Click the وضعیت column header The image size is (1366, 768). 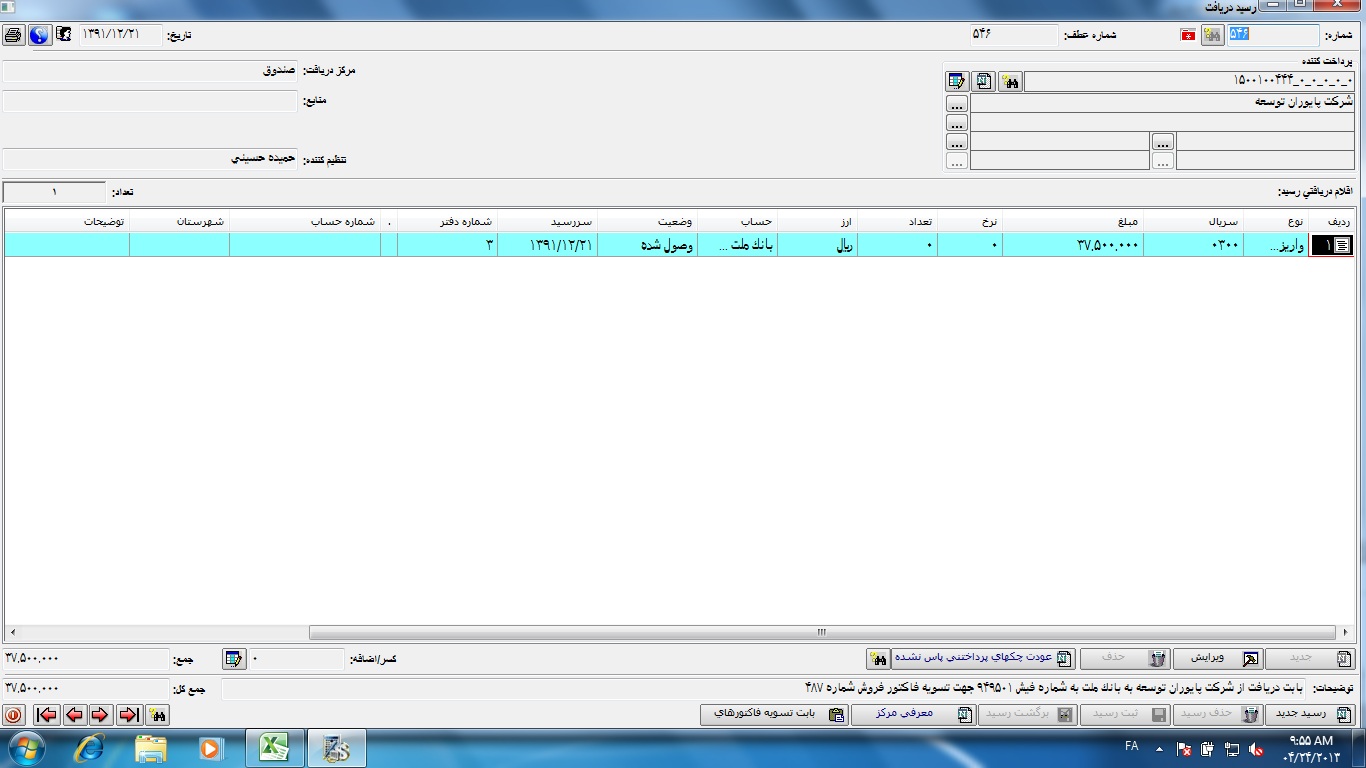(x=647, y=221)
